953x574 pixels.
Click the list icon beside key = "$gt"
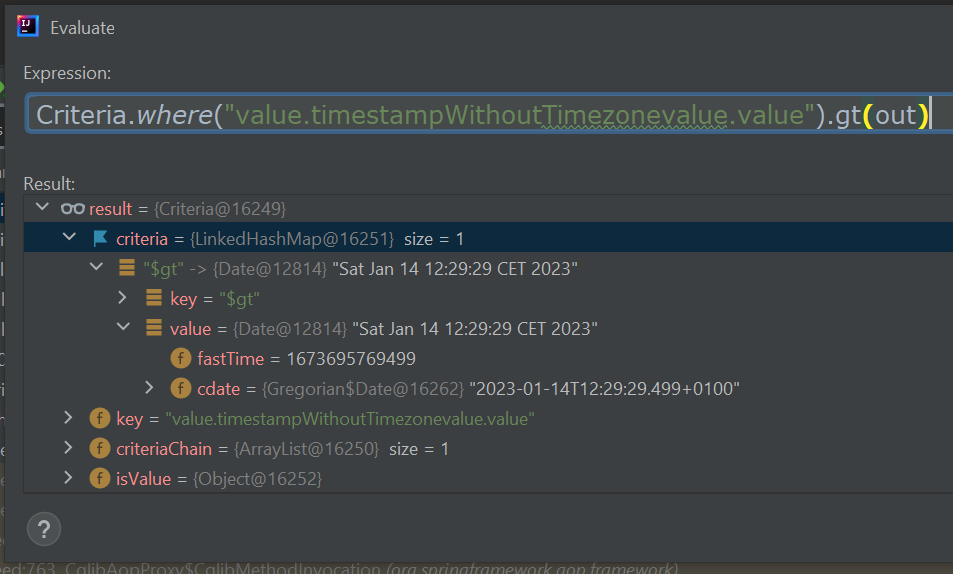click(x=154, y=297)
